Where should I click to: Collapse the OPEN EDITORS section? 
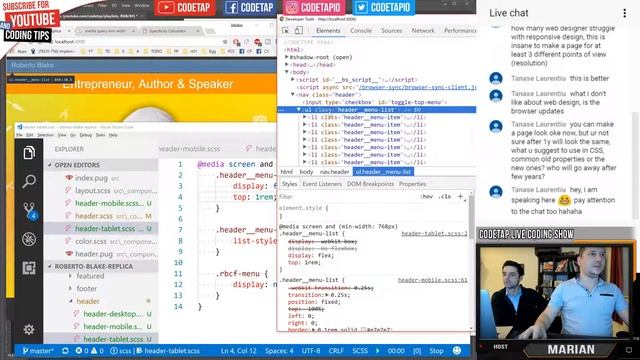pos(50,165)
